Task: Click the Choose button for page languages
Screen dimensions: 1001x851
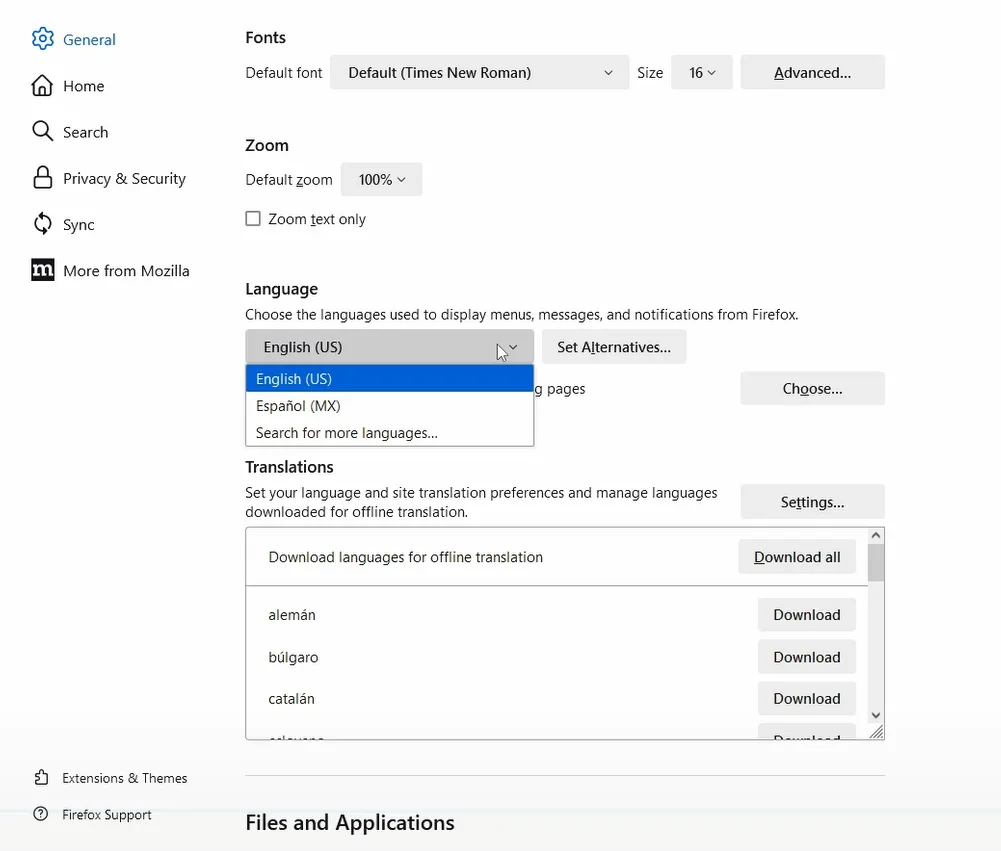Action: [x=812, y=388]
